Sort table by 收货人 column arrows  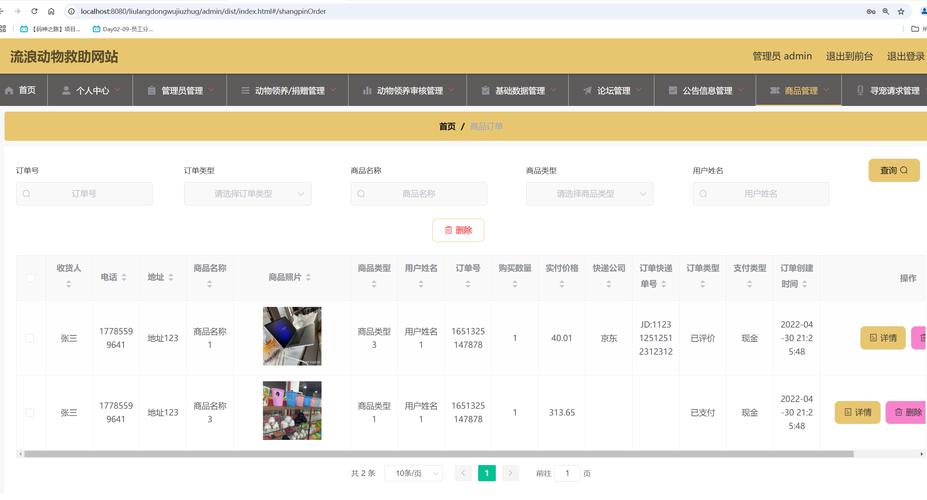[x=69, y=284]
